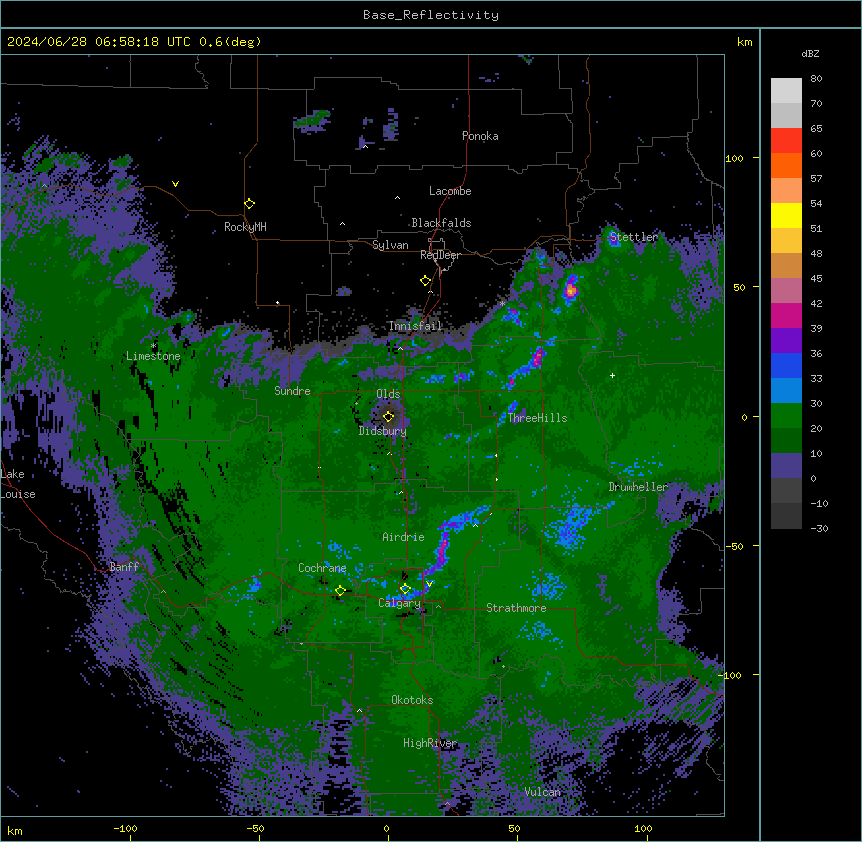862x842 pixels.
Task: Click the orange 57–60 dBZ legend swatch
Action: [x=786, y=165]
